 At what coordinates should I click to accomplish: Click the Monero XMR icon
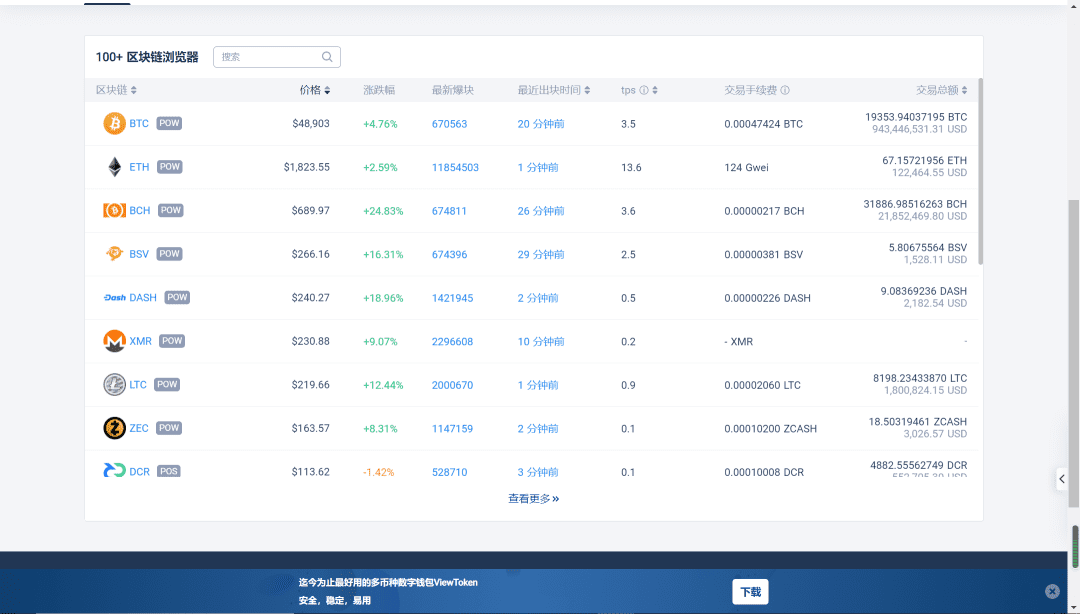pyautogui.click(x=114, y=341)
